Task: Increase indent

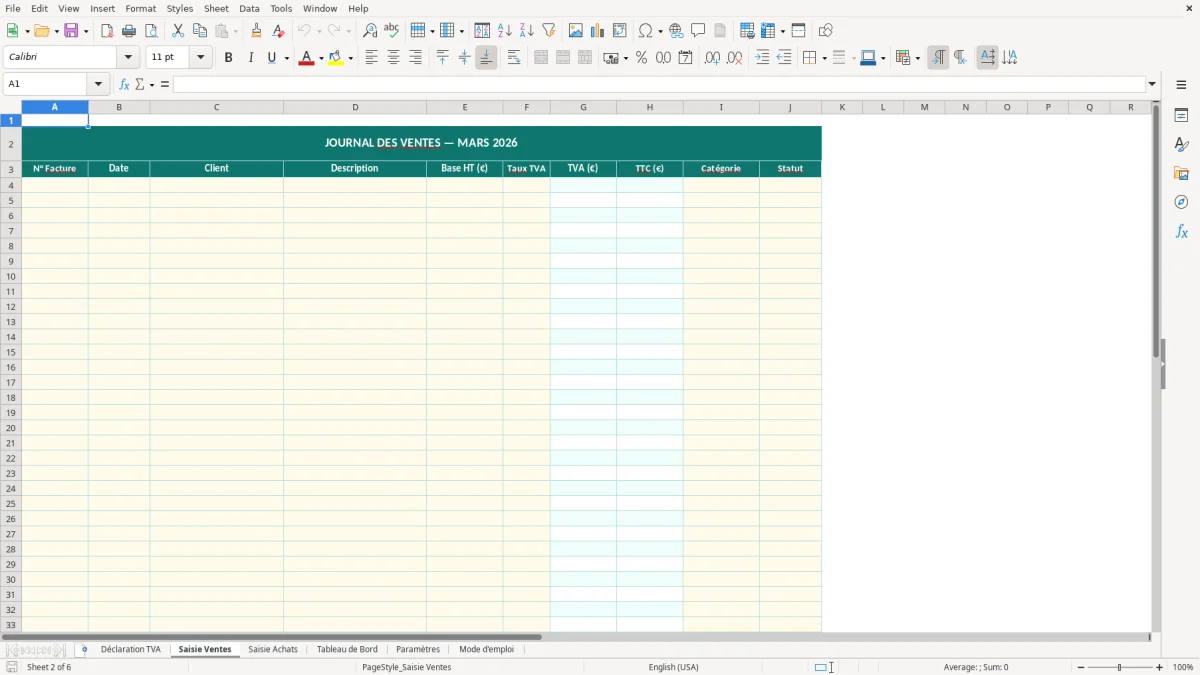Action: (x=762, y=58)
